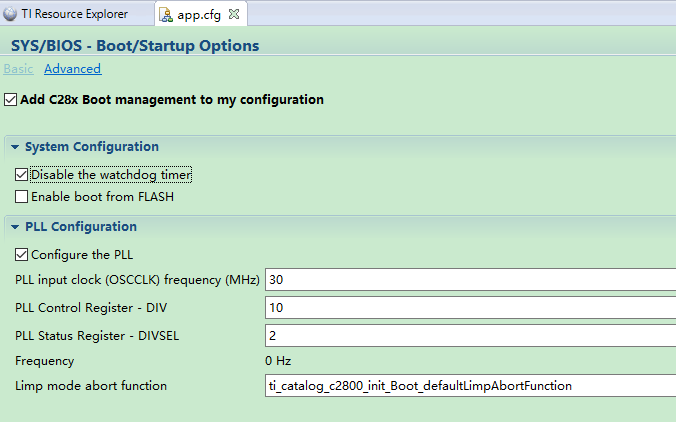Switch to the TI Resource Explorer tab
676x422 pixels.
(74, 14)
